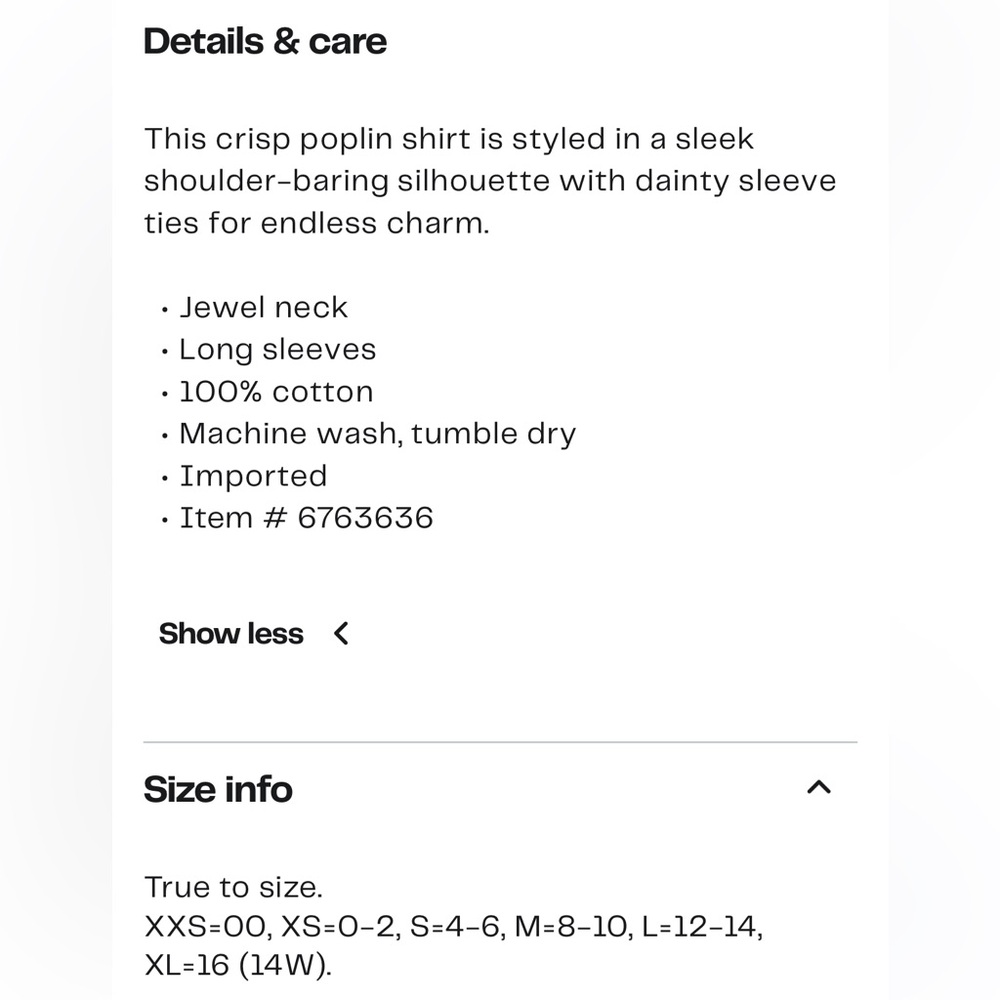Click the Item # 6763636 line

tap(306, 518)
